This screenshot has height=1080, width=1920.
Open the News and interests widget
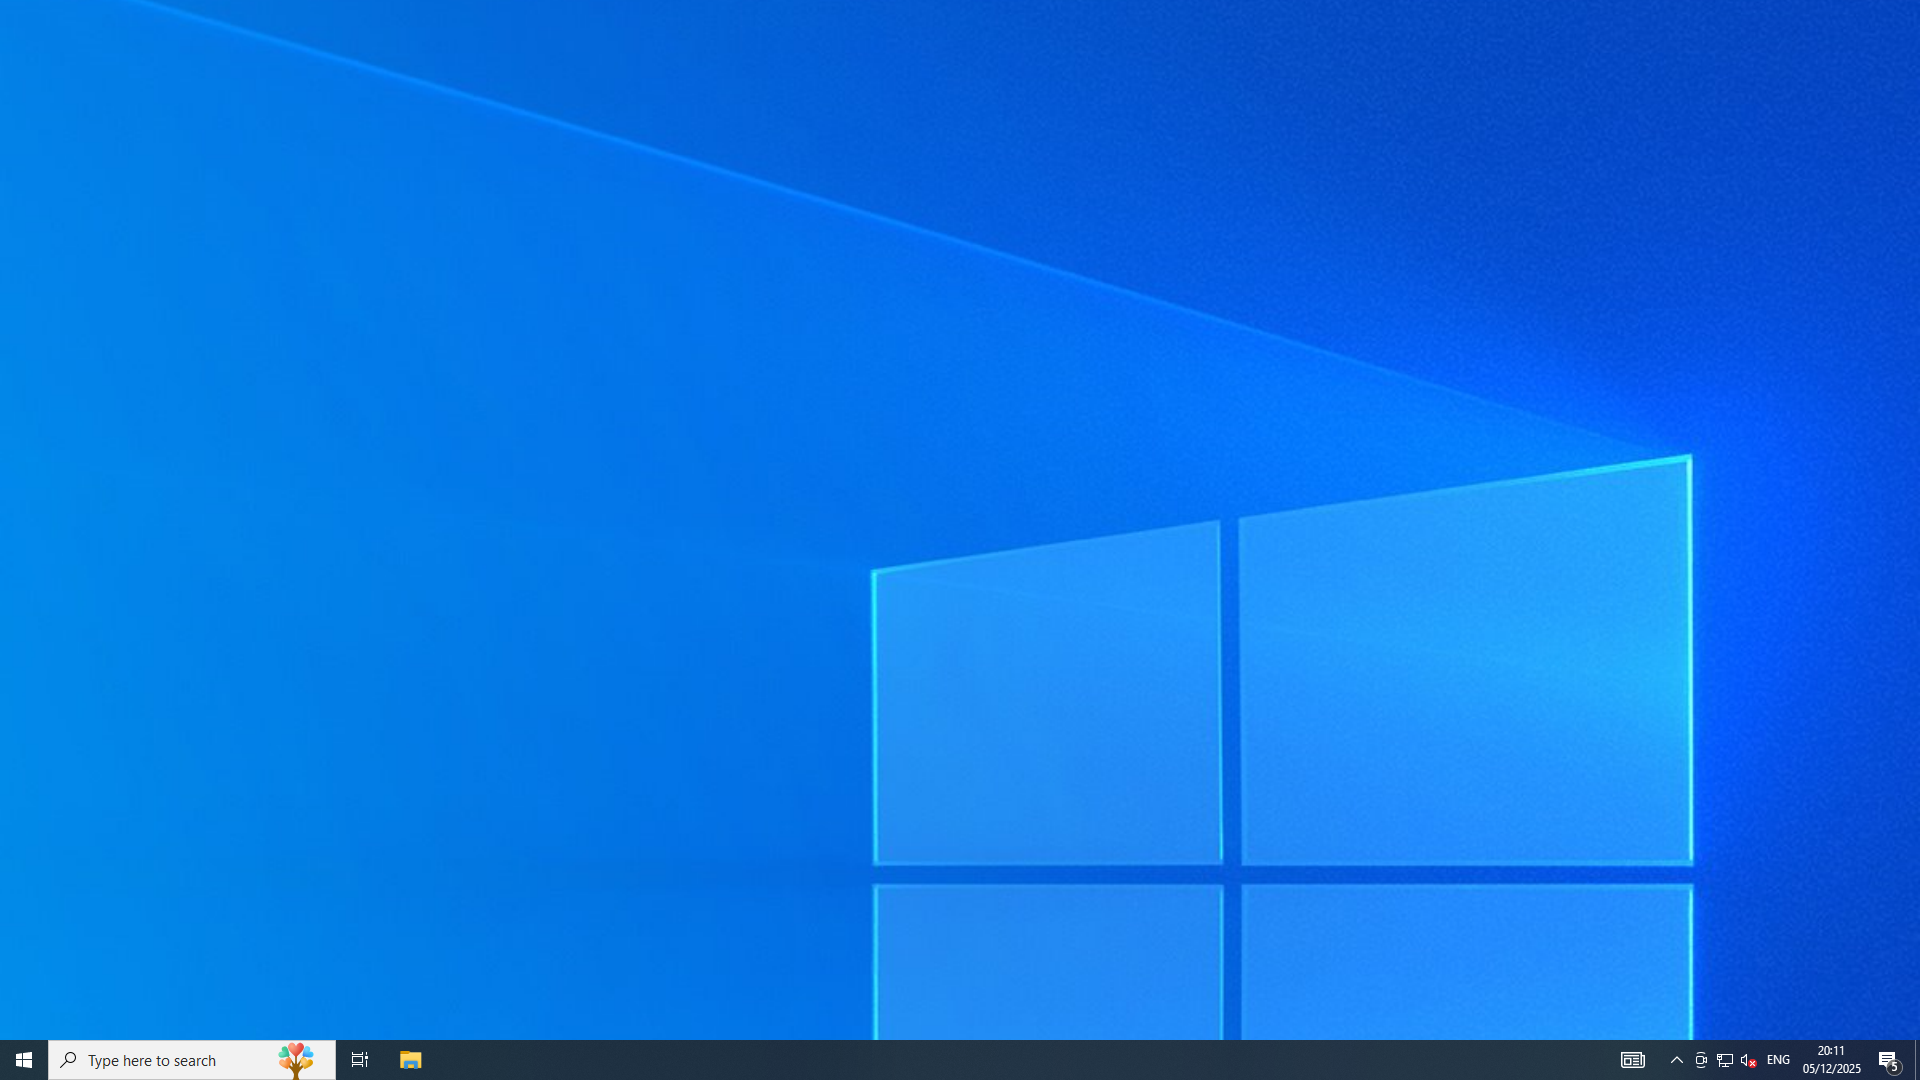point(1633,1060)
